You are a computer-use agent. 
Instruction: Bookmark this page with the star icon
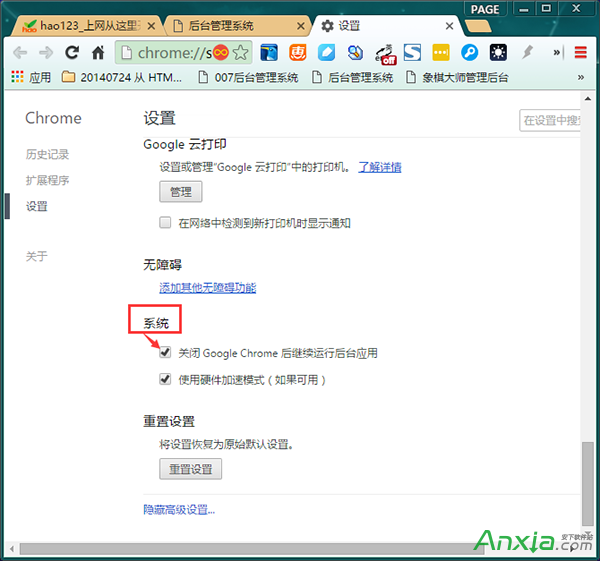tap(241, 52)
